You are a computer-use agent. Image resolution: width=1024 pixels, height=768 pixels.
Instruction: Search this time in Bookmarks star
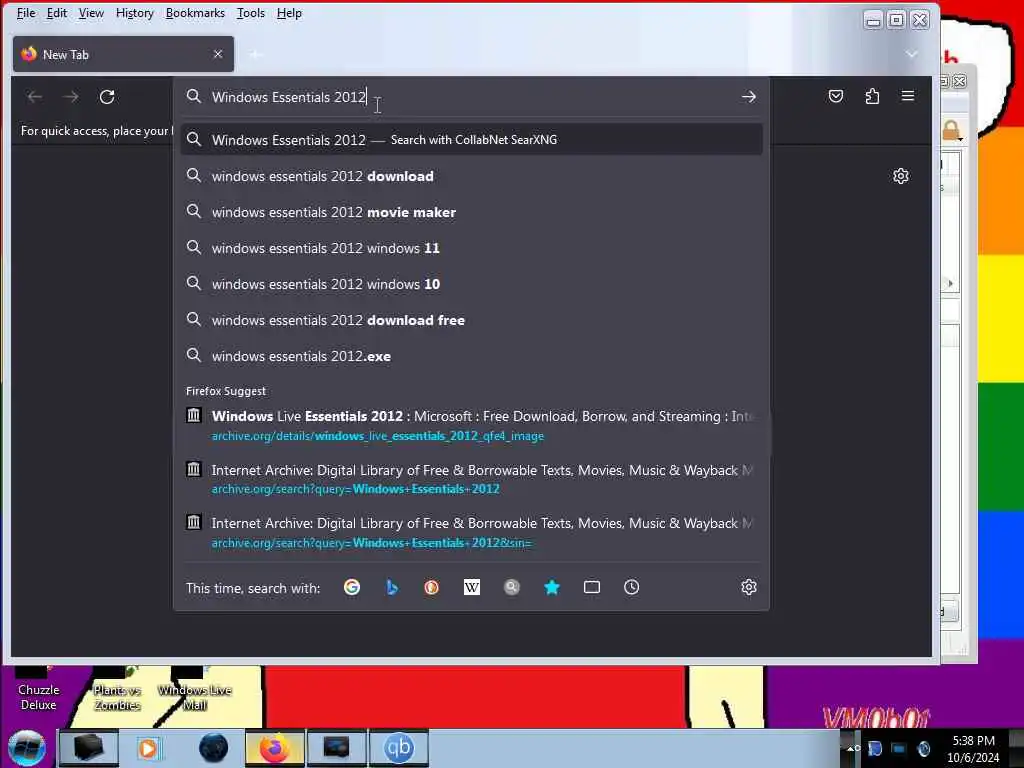(x=552, y=587)
